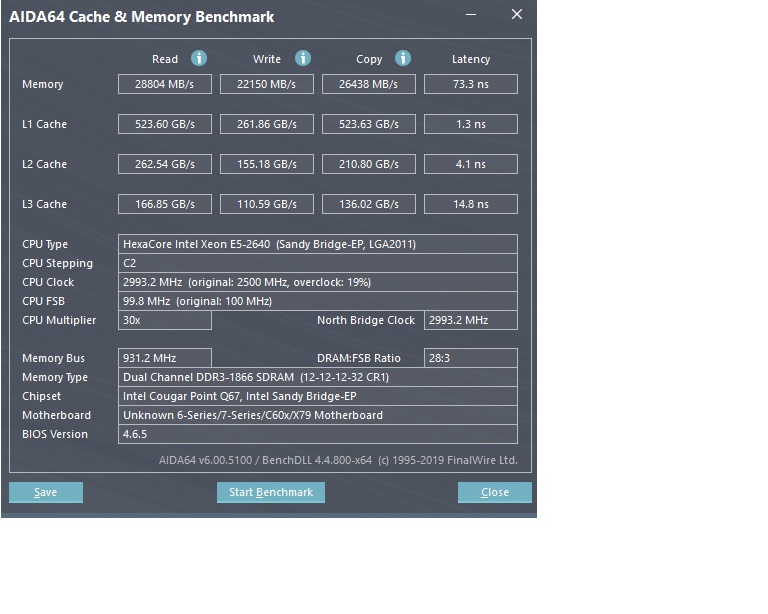Click L2 Cache Write value 155.18 GB/s
The image size is (768, 614).
(x=266, y=164)
